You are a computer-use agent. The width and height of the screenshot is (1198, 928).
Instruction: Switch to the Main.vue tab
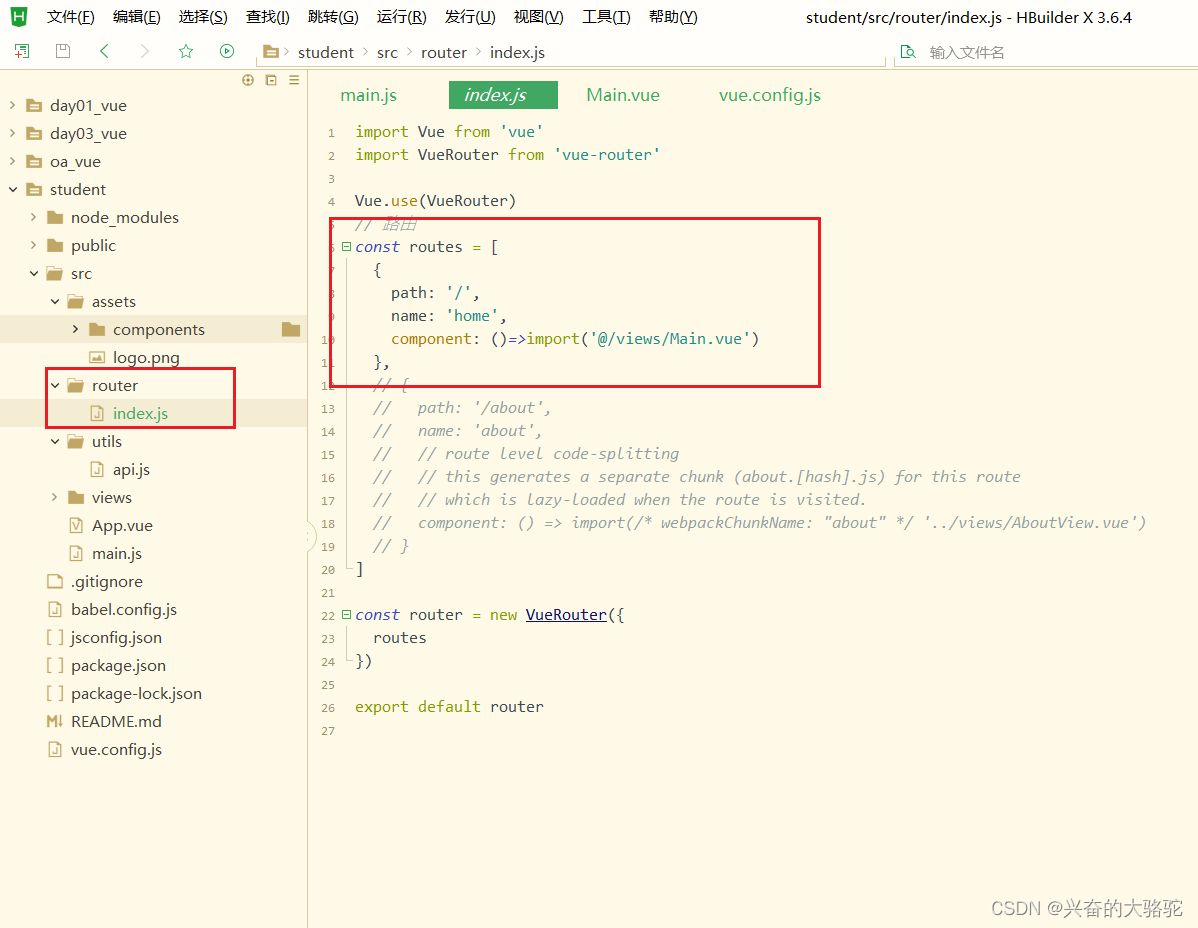pyautogui.click(x=622, y=95)
